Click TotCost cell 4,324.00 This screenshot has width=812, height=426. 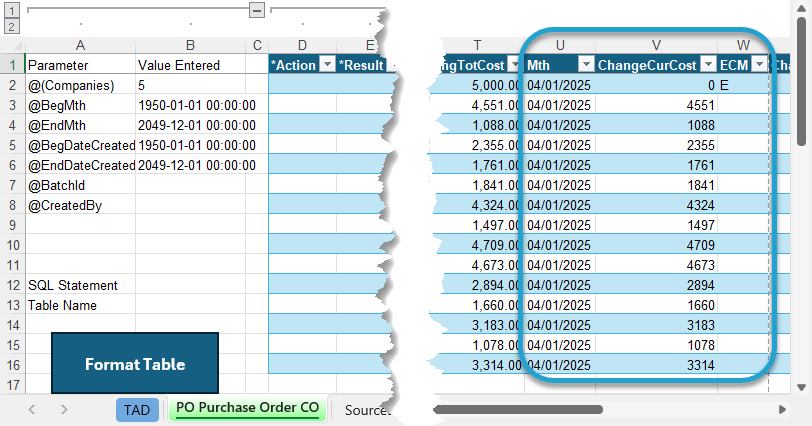(x=479, y=205)
